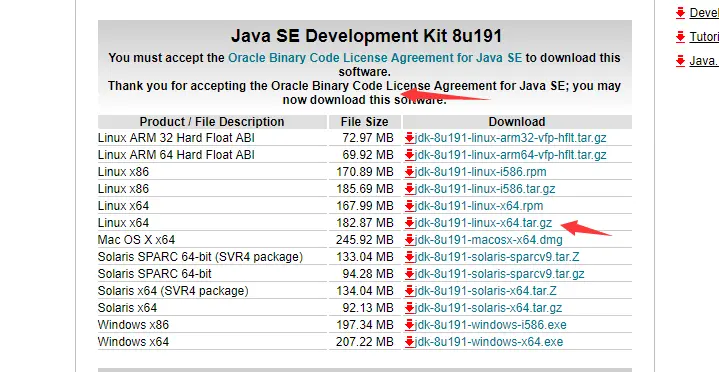Click download arrow icon beside jdk-8u191-solaris-x64.tar.gz
The height and width of the screenshot is (372, 719).
click(409, 308)
